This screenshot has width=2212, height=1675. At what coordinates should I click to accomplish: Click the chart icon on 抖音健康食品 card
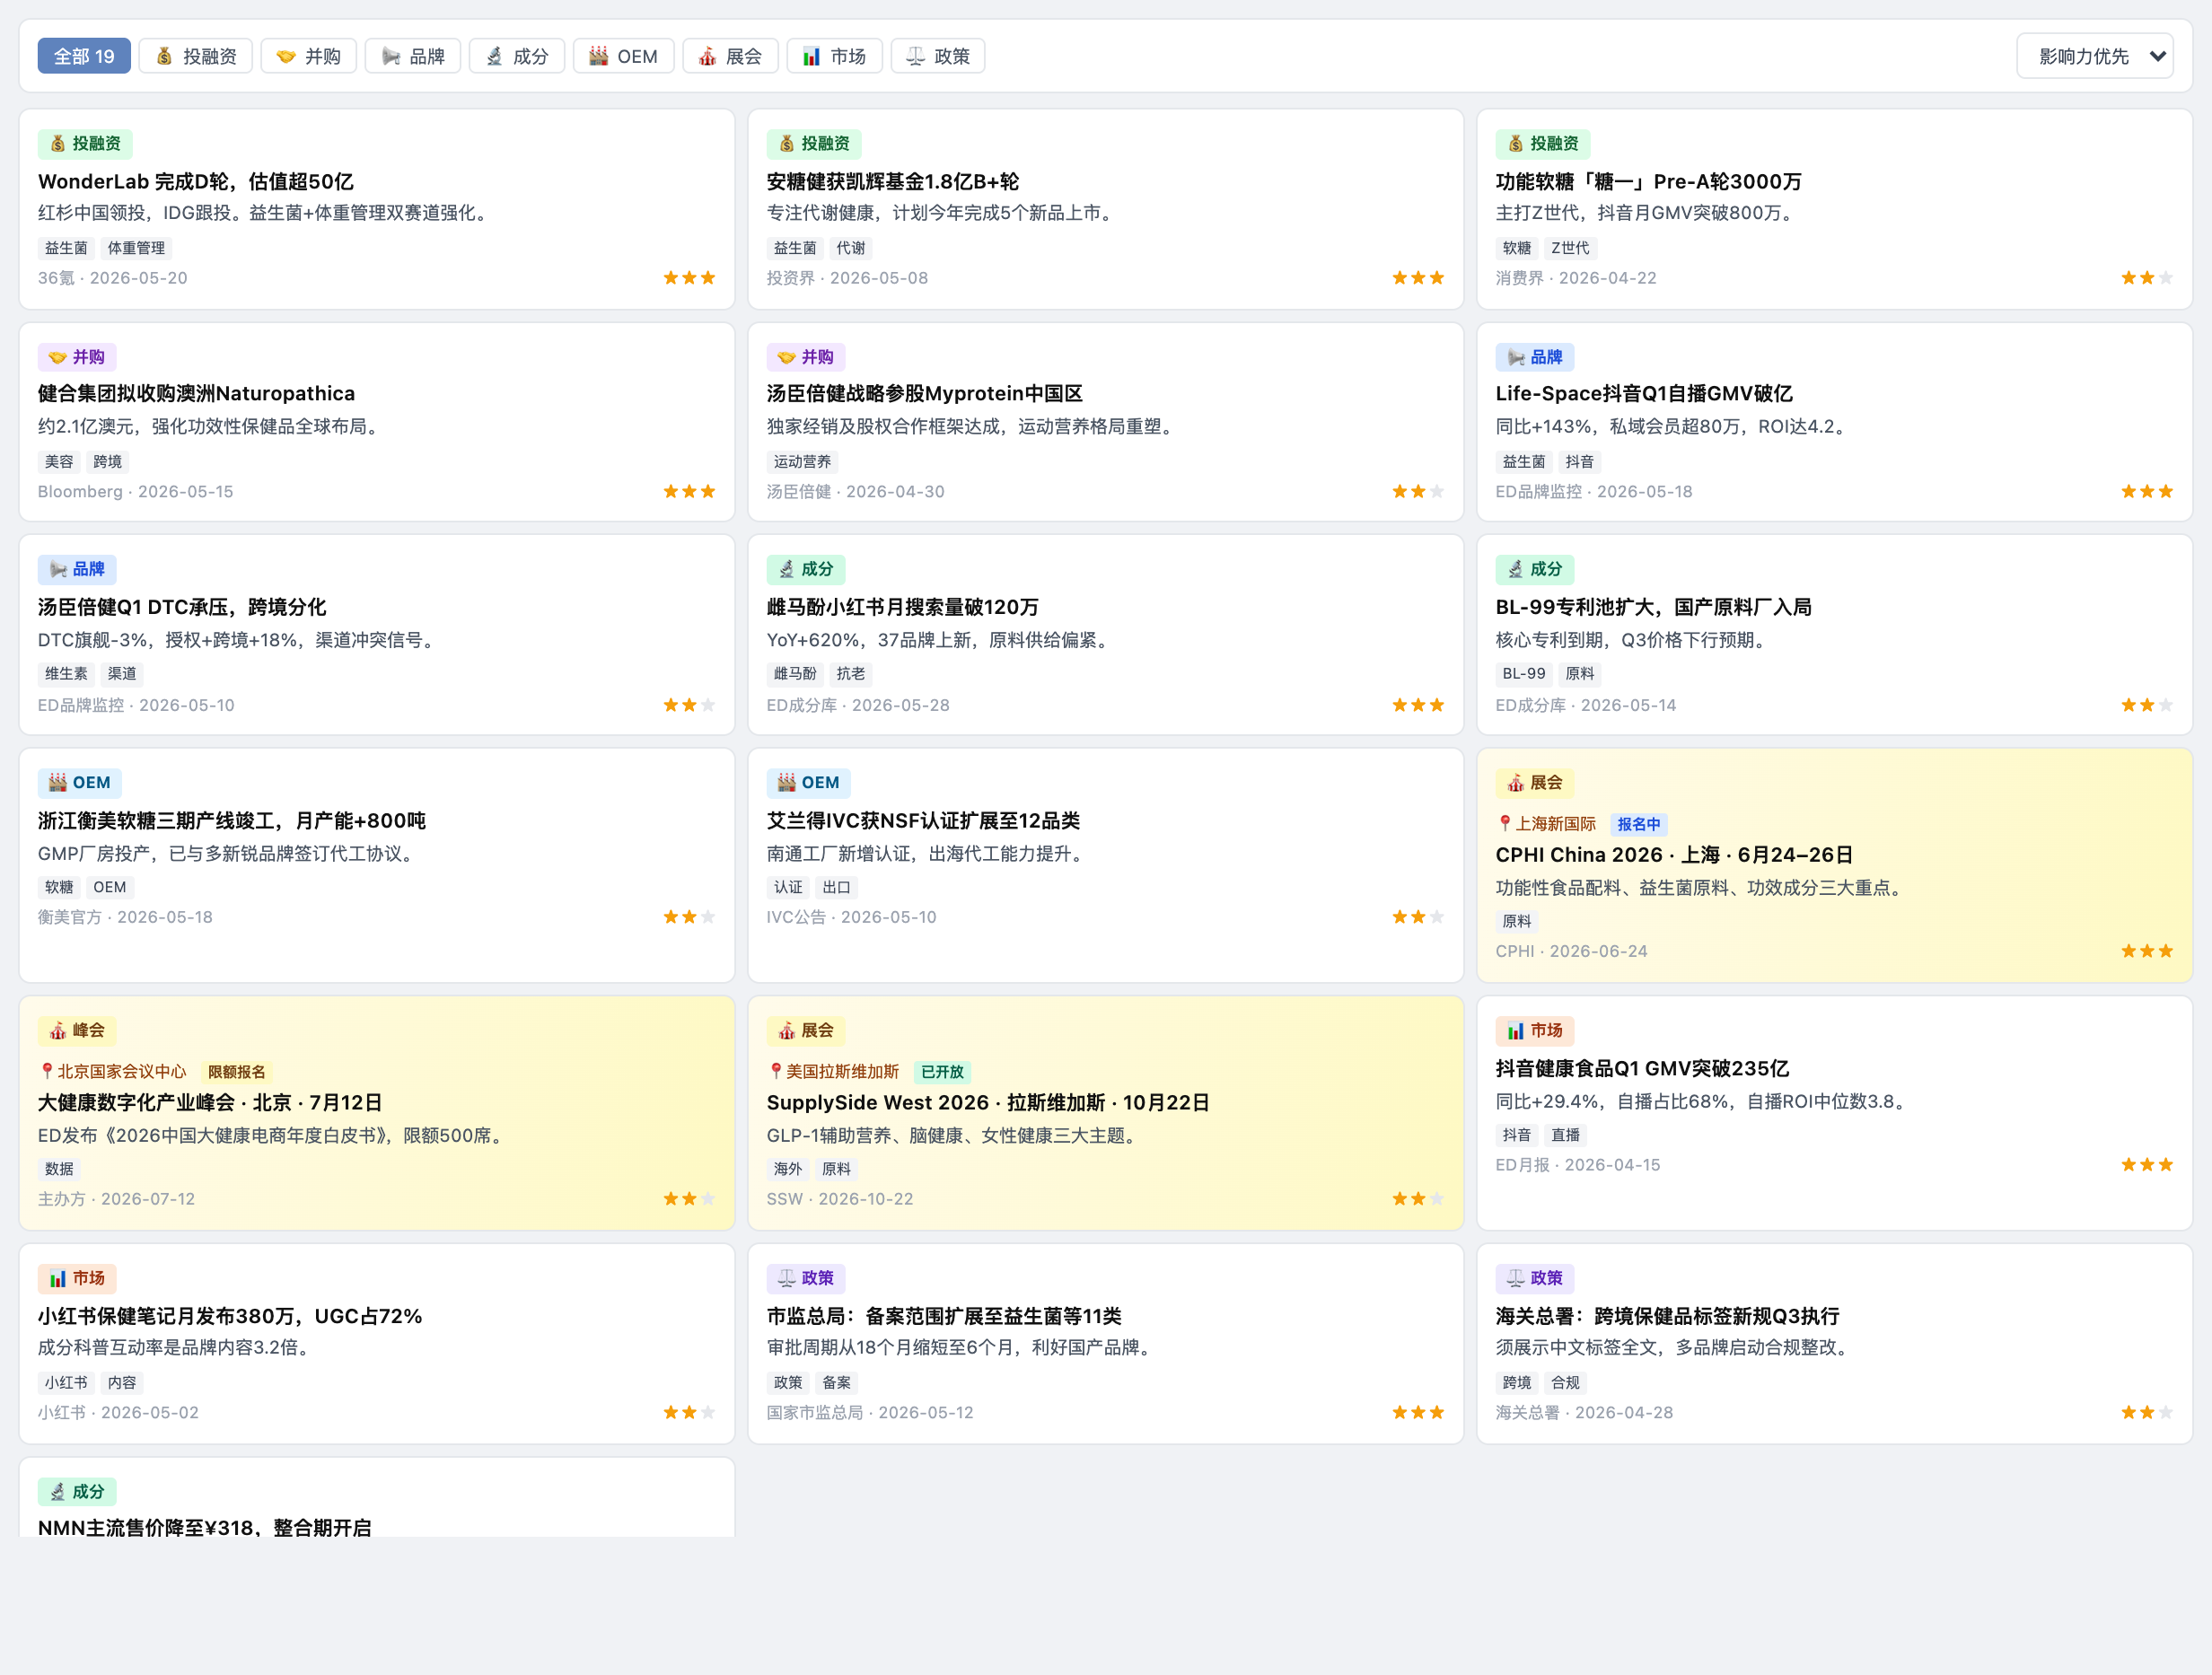click(1516, 1030)
